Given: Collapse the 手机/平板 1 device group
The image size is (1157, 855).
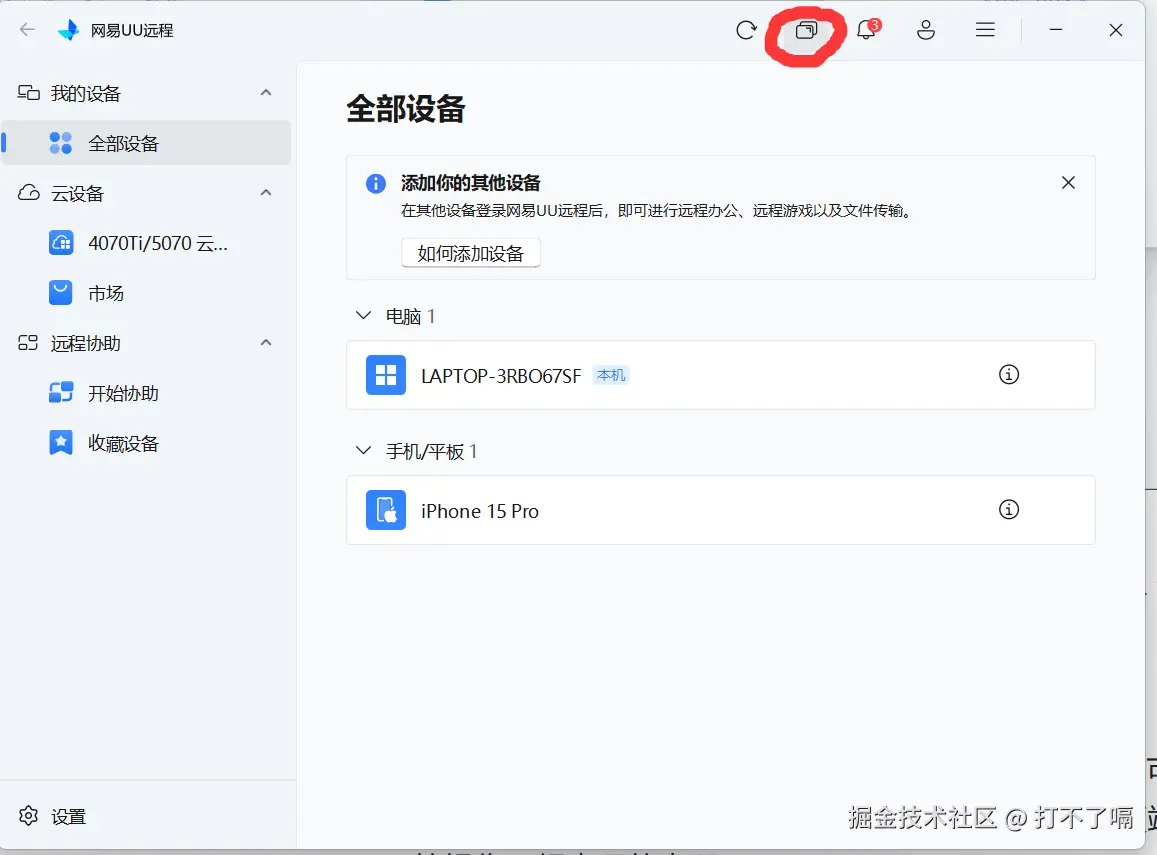Looking at the screenshot, I should pos(363,451).
